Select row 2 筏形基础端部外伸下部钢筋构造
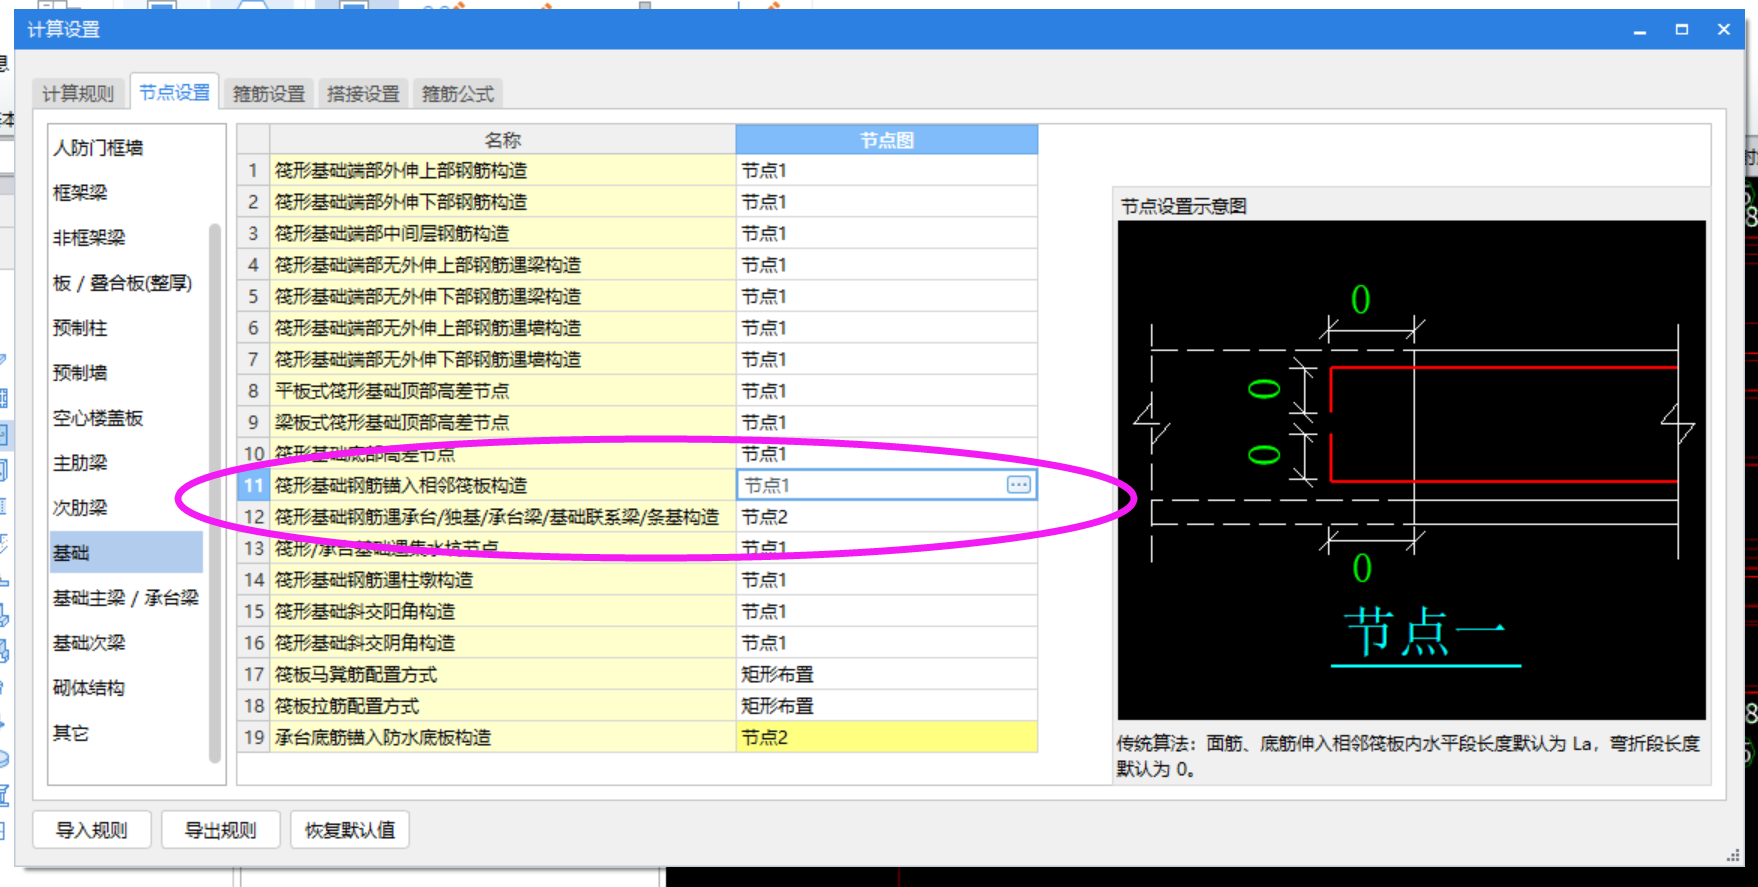Screen dimensions: 1758x887 pos(502,202)
